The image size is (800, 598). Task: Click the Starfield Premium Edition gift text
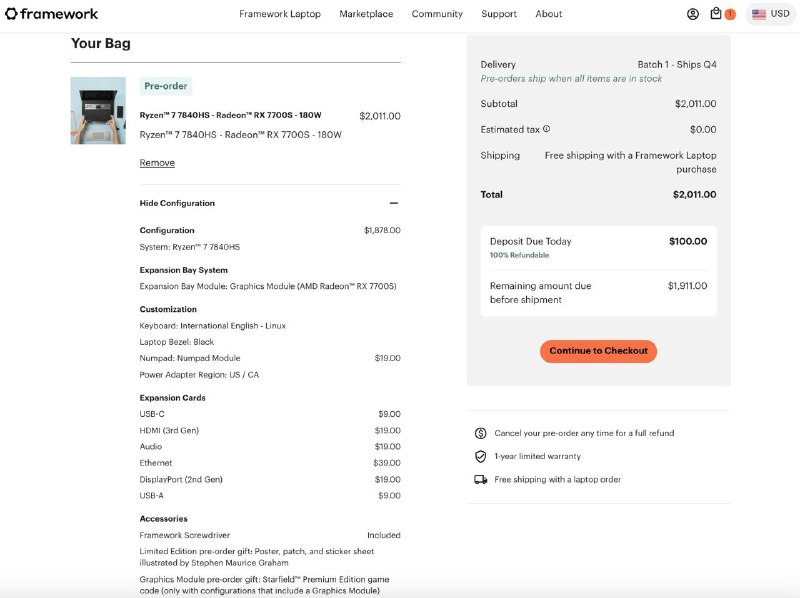click(x=264, y=585)
